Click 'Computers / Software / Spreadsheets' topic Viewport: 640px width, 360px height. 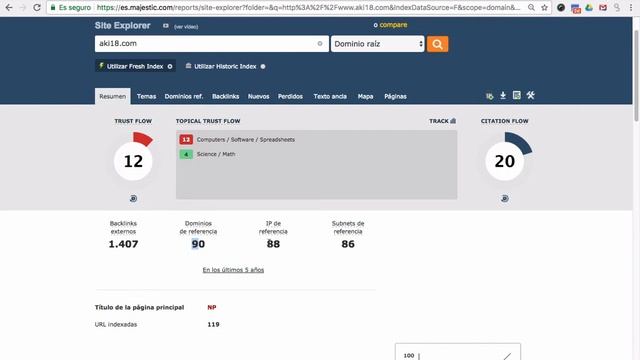(x=246, y=140)
